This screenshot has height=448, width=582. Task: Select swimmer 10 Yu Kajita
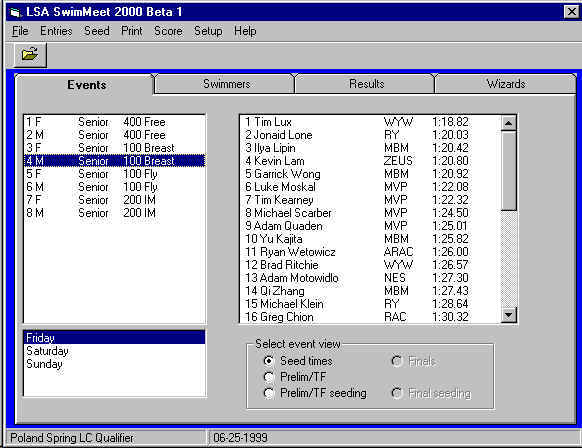(370, 239)
